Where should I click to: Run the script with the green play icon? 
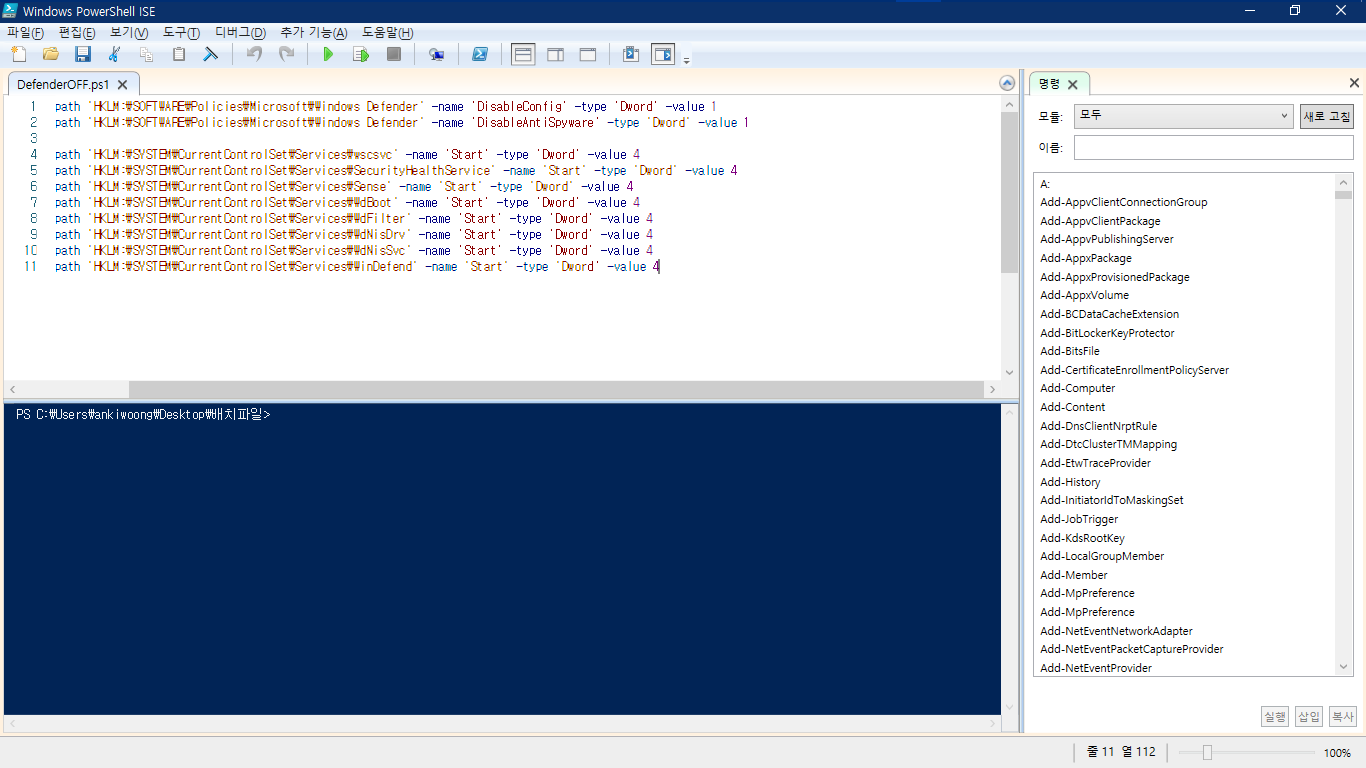(x=328, y=54)
